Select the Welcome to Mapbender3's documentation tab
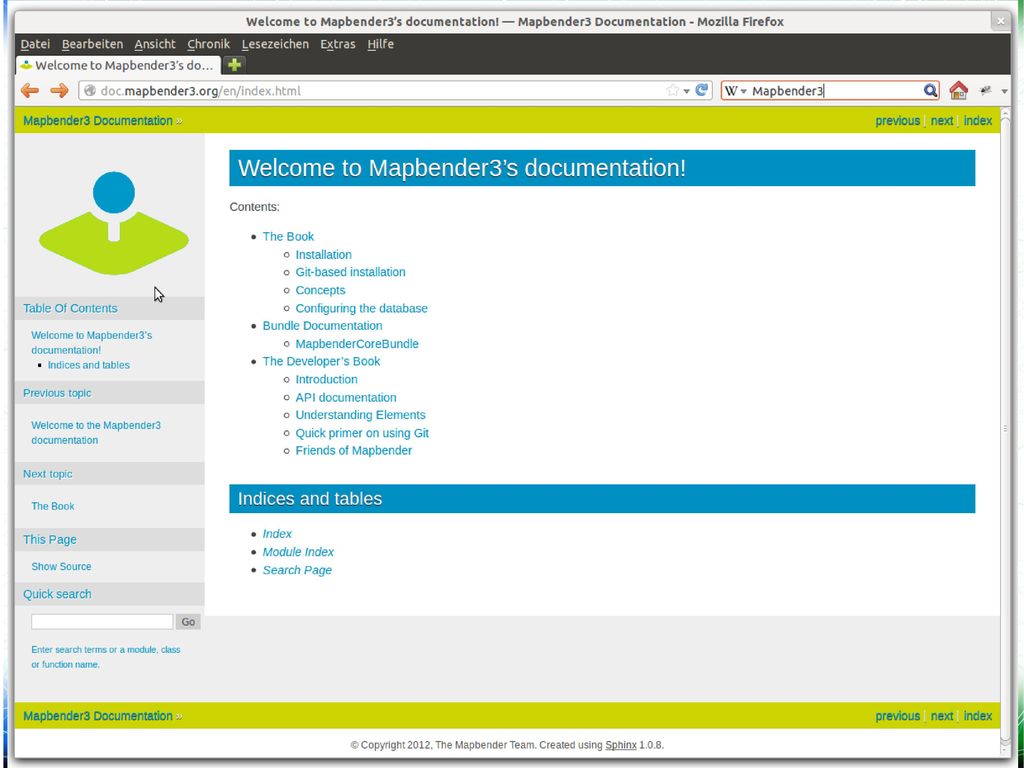Viewport: 1024px width, 768px height. pos(118,65)
